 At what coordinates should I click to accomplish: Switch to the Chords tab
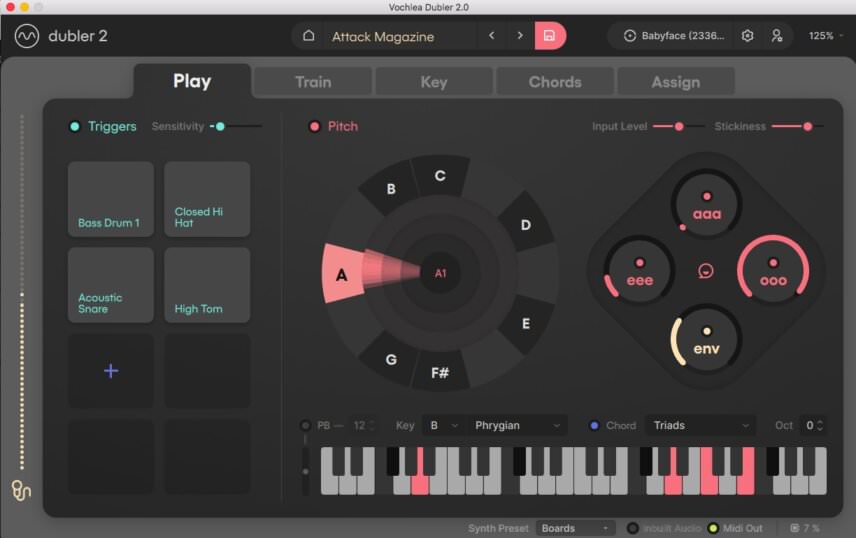[x=555, y=82]
